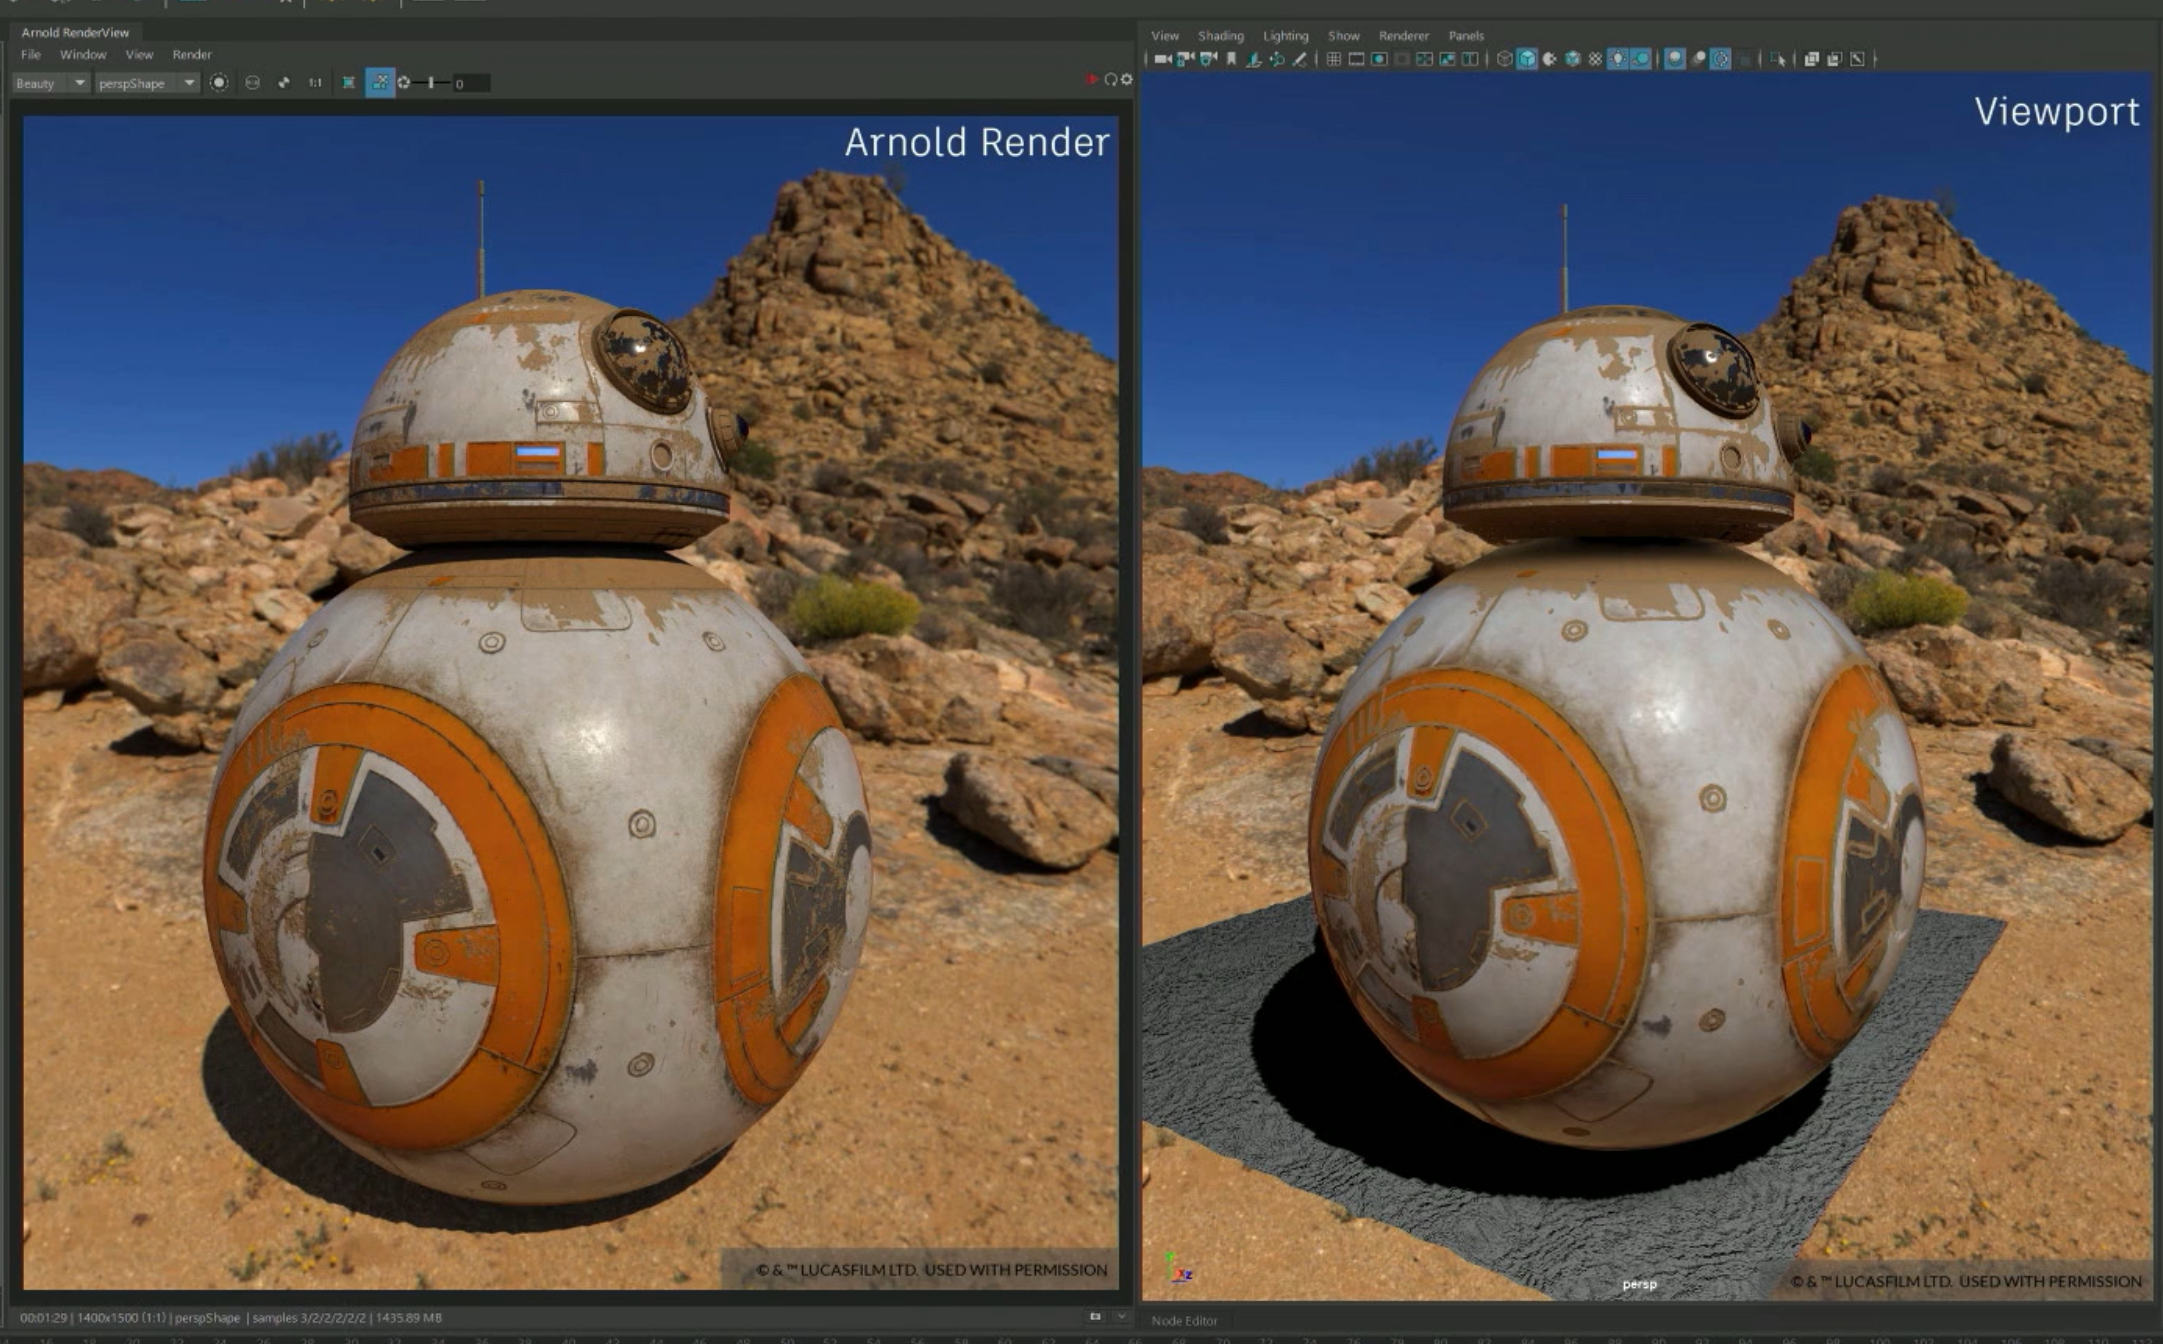This screenshot has width=2163, height=1344.
Task: Click the use all lights bulb icon
Action: [x=1618, y=59]
